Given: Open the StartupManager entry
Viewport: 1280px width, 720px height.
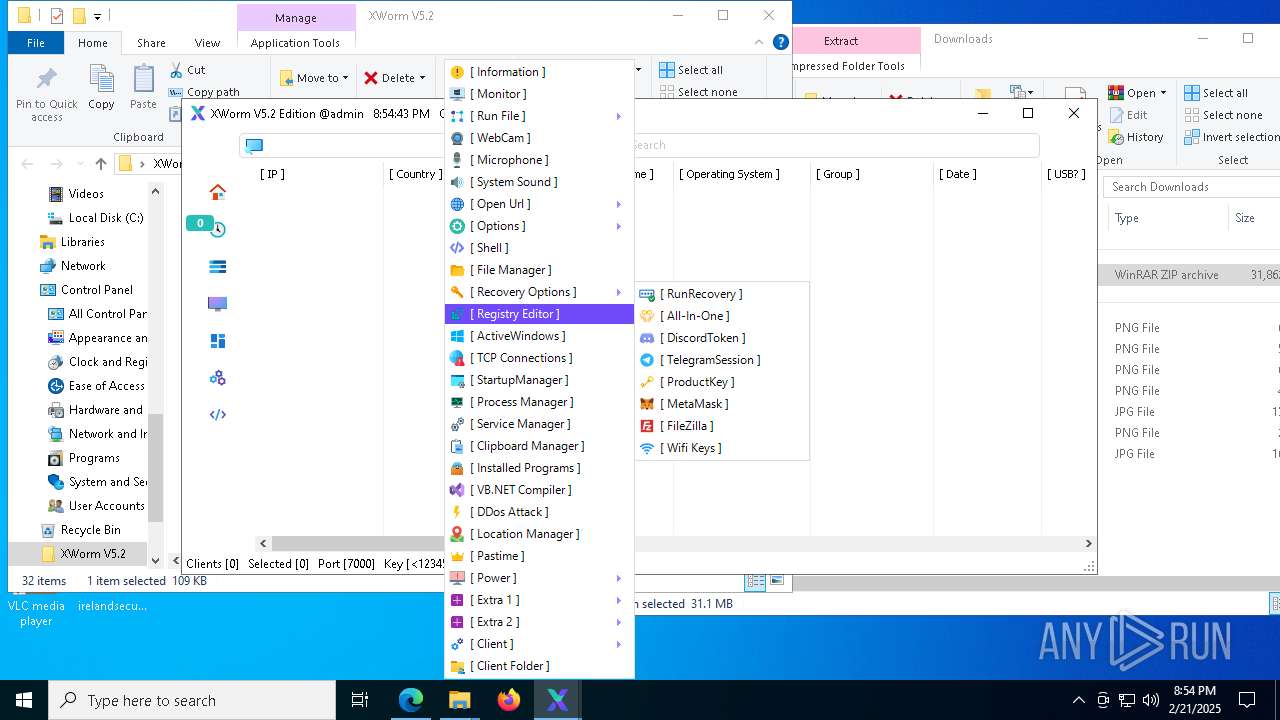Looking at the screenshot, I should [x=539, y=380].
